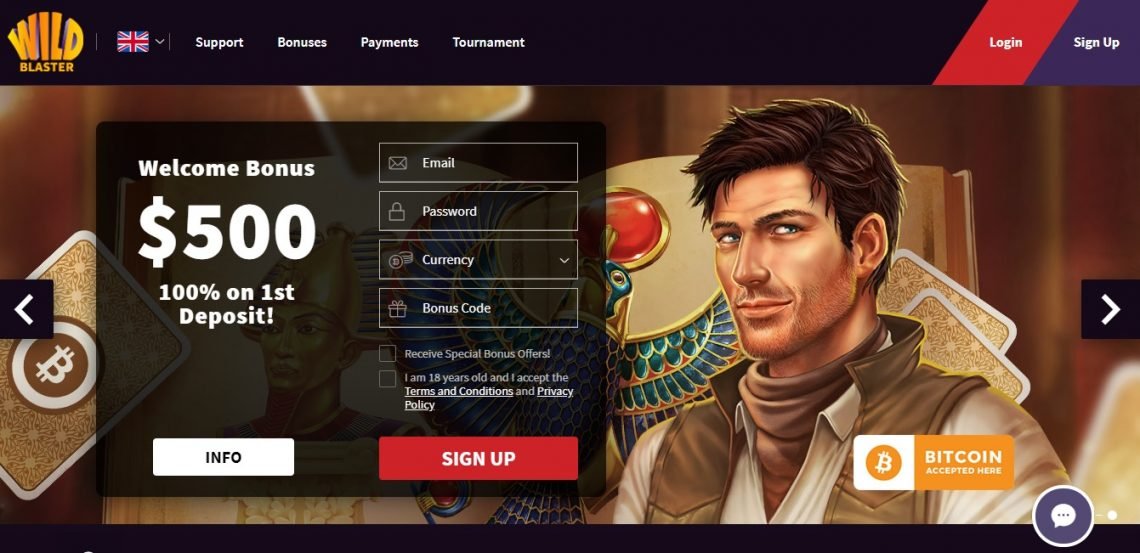
Task: Focus the Bonus Code input field
Action: 478,308
